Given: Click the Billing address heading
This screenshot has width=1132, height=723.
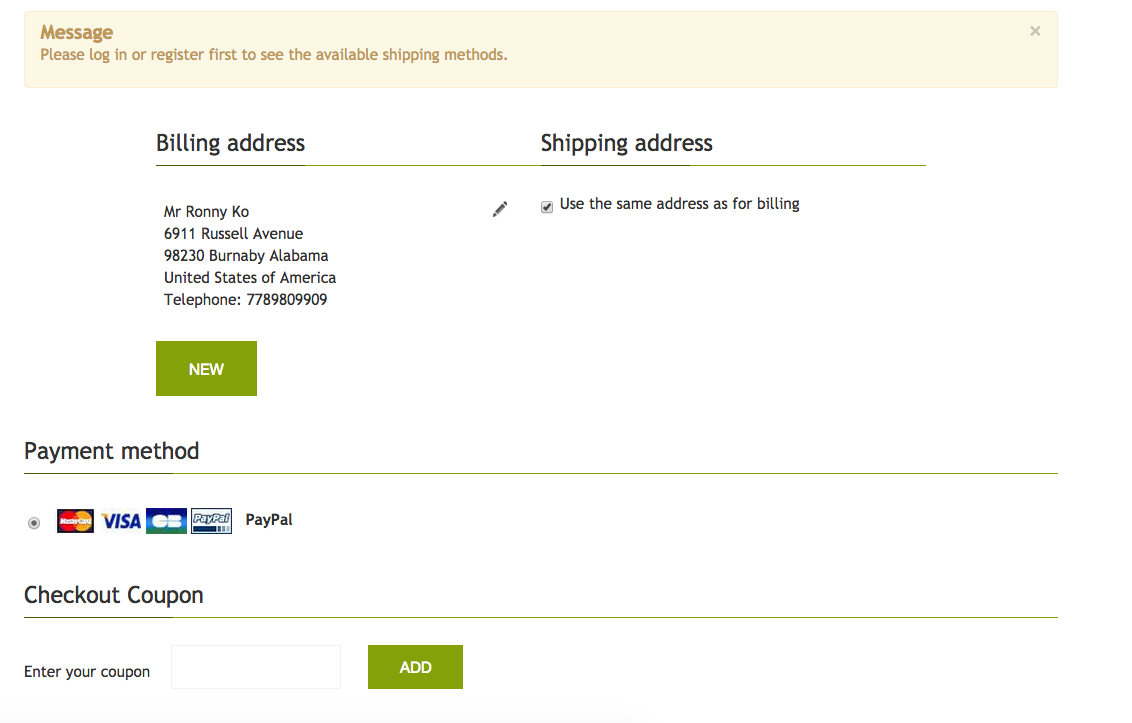Looking at the screenshot, I should pyautogui.click(x=230, y=143).
